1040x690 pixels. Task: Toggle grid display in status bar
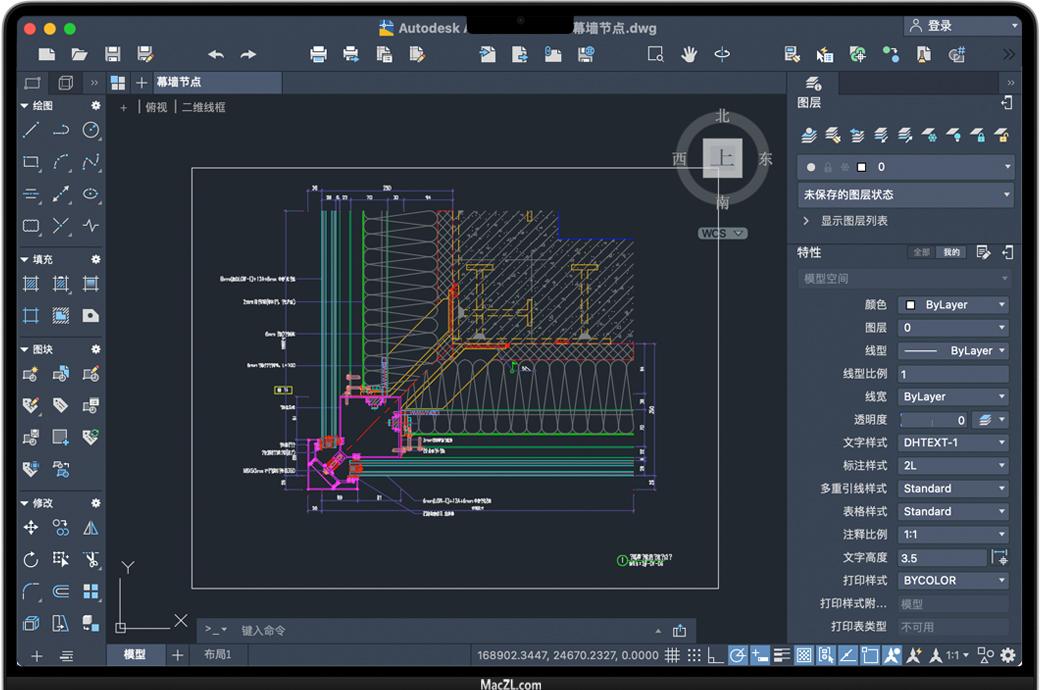(x=672, y=656)
